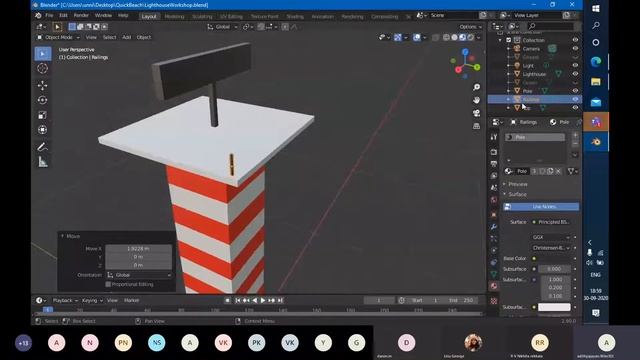Open the viewport Add menu
Viewport: 640px width, 360px height.
127,37
